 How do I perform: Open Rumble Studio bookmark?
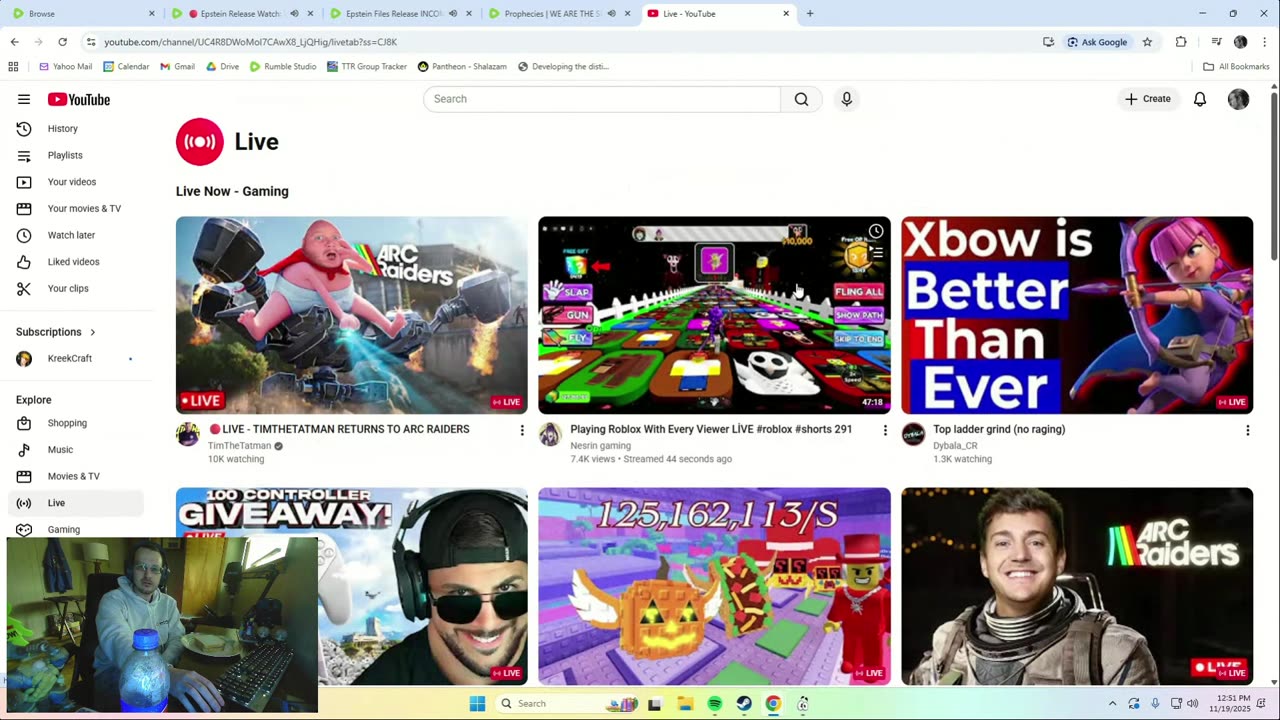click(x=283, y=67)
